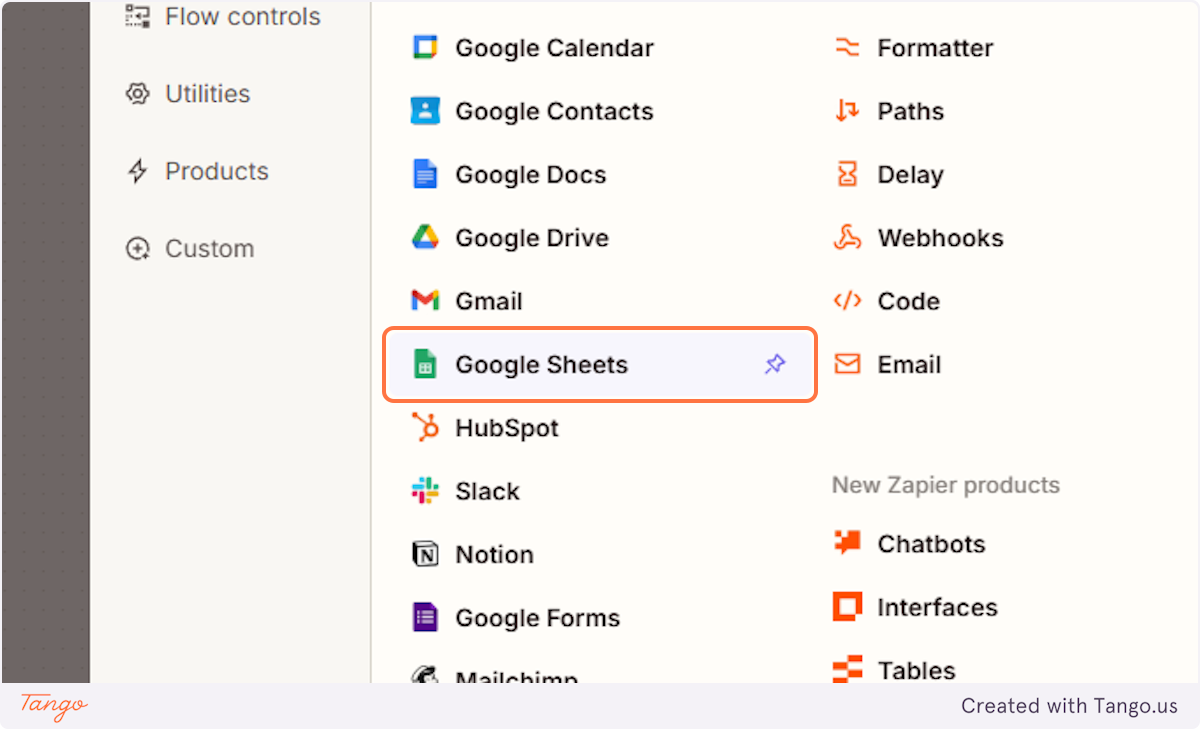Click the Products lightning icon
The height and width of the screenshot is (729, 1200).
(x=137, y=171)
